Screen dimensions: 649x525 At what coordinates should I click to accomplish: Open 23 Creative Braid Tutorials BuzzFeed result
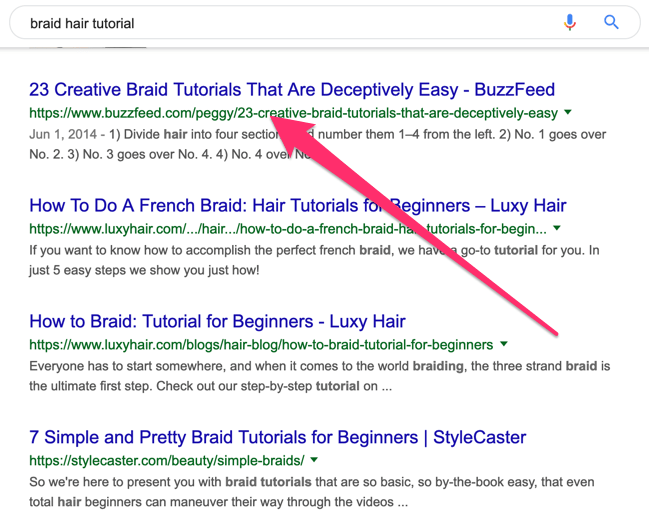pos(292,89)
